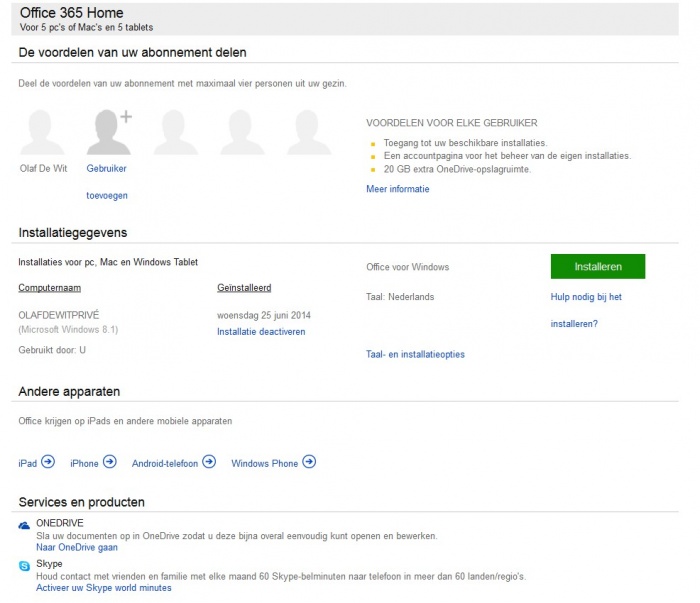Click the arrow circle icon next to iPhone
700x603 pixels.
pyautogui.click(x=109, y=461)
